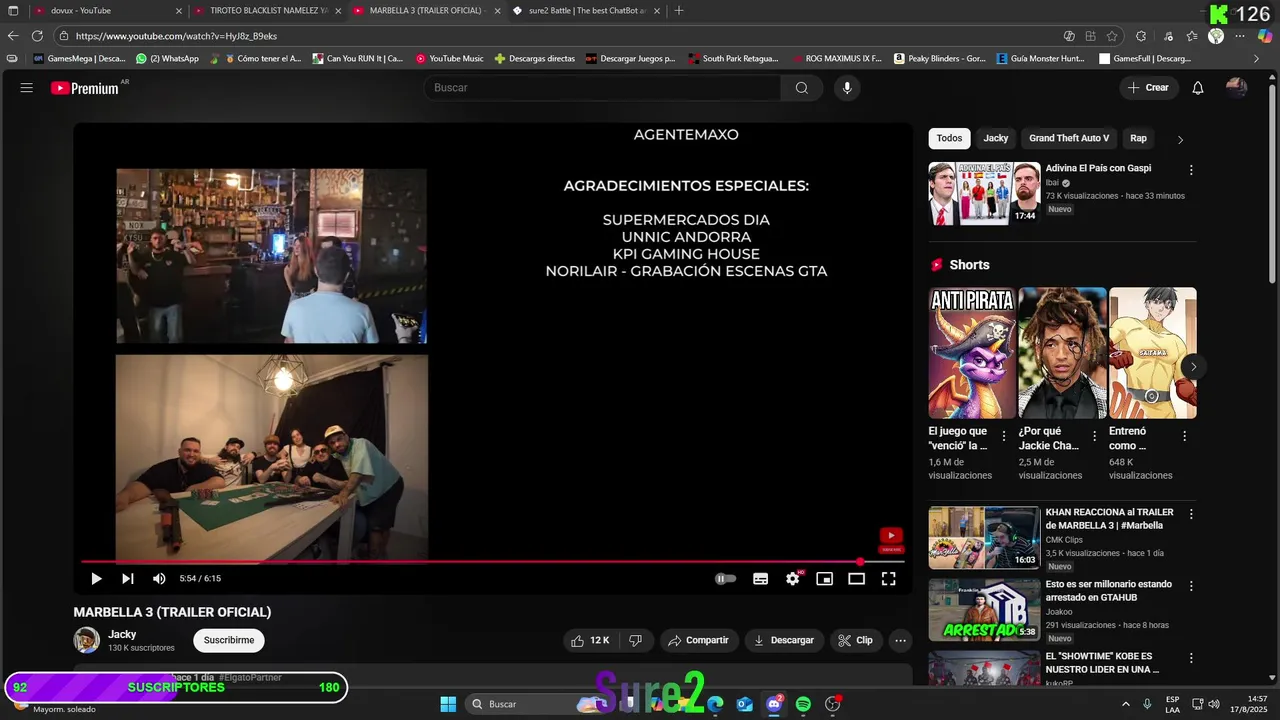The width and height of the screenshot is (1280, 720).
Task: Open Adivina El País con Gaspi thumbnail
Action: pyautogui.click(x=984, y=193)
